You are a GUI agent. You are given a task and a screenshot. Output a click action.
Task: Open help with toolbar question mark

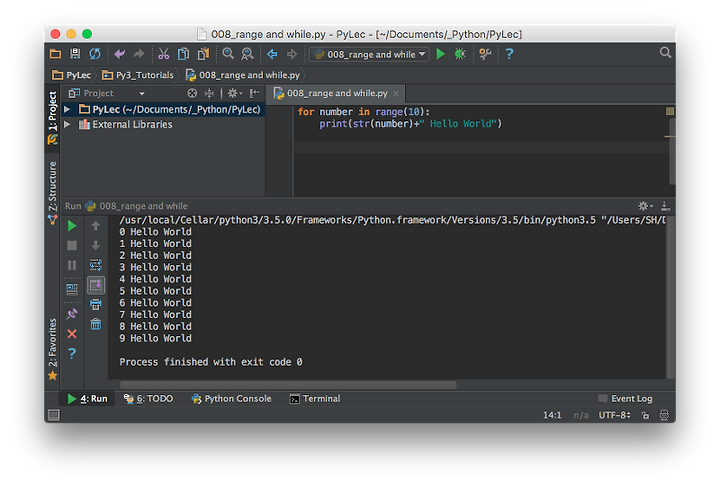point(509,54)
